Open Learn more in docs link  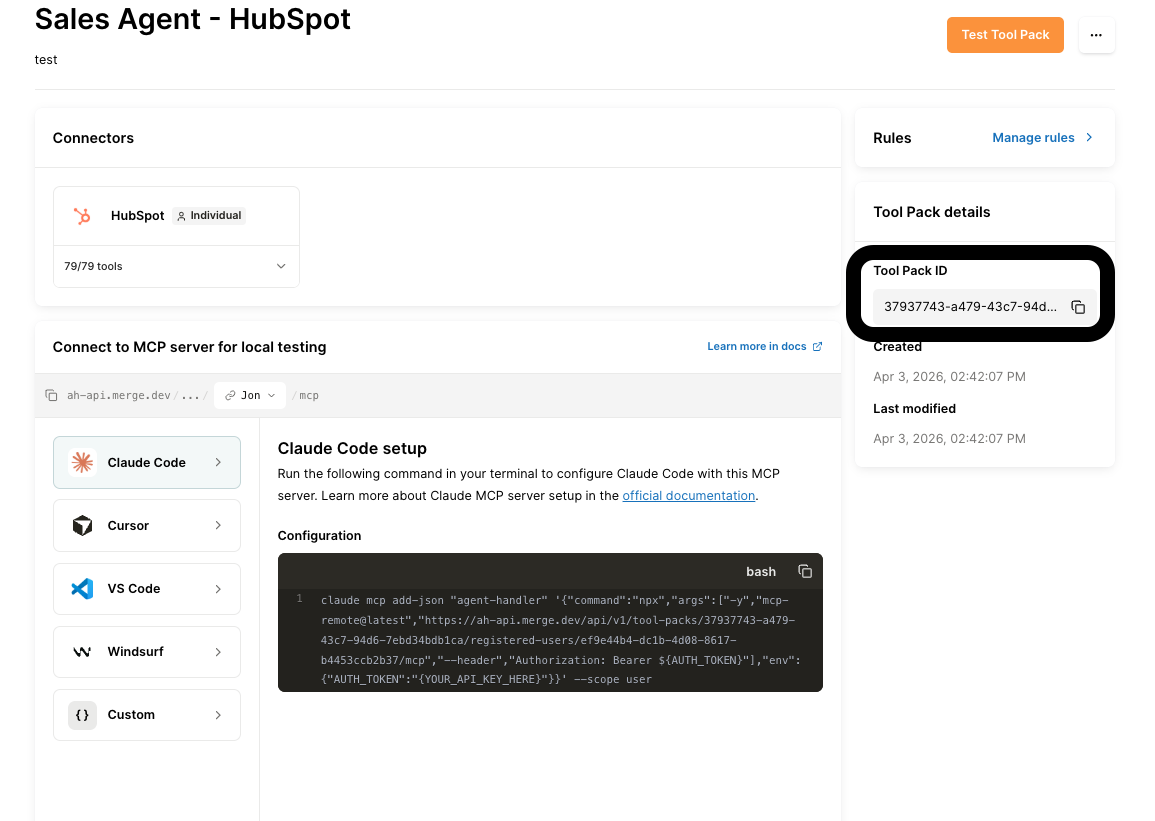[x=756, y=347]
